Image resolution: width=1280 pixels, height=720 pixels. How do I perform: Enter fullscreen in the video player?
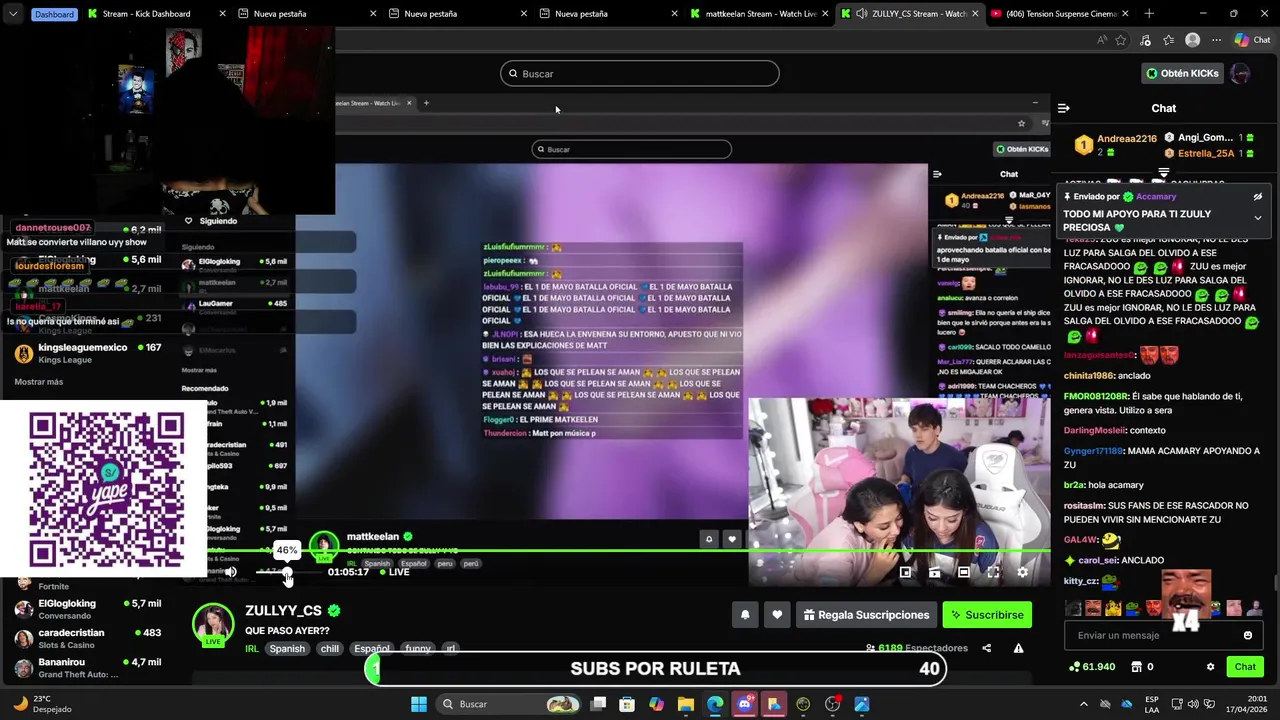click(x=993, y=572)
